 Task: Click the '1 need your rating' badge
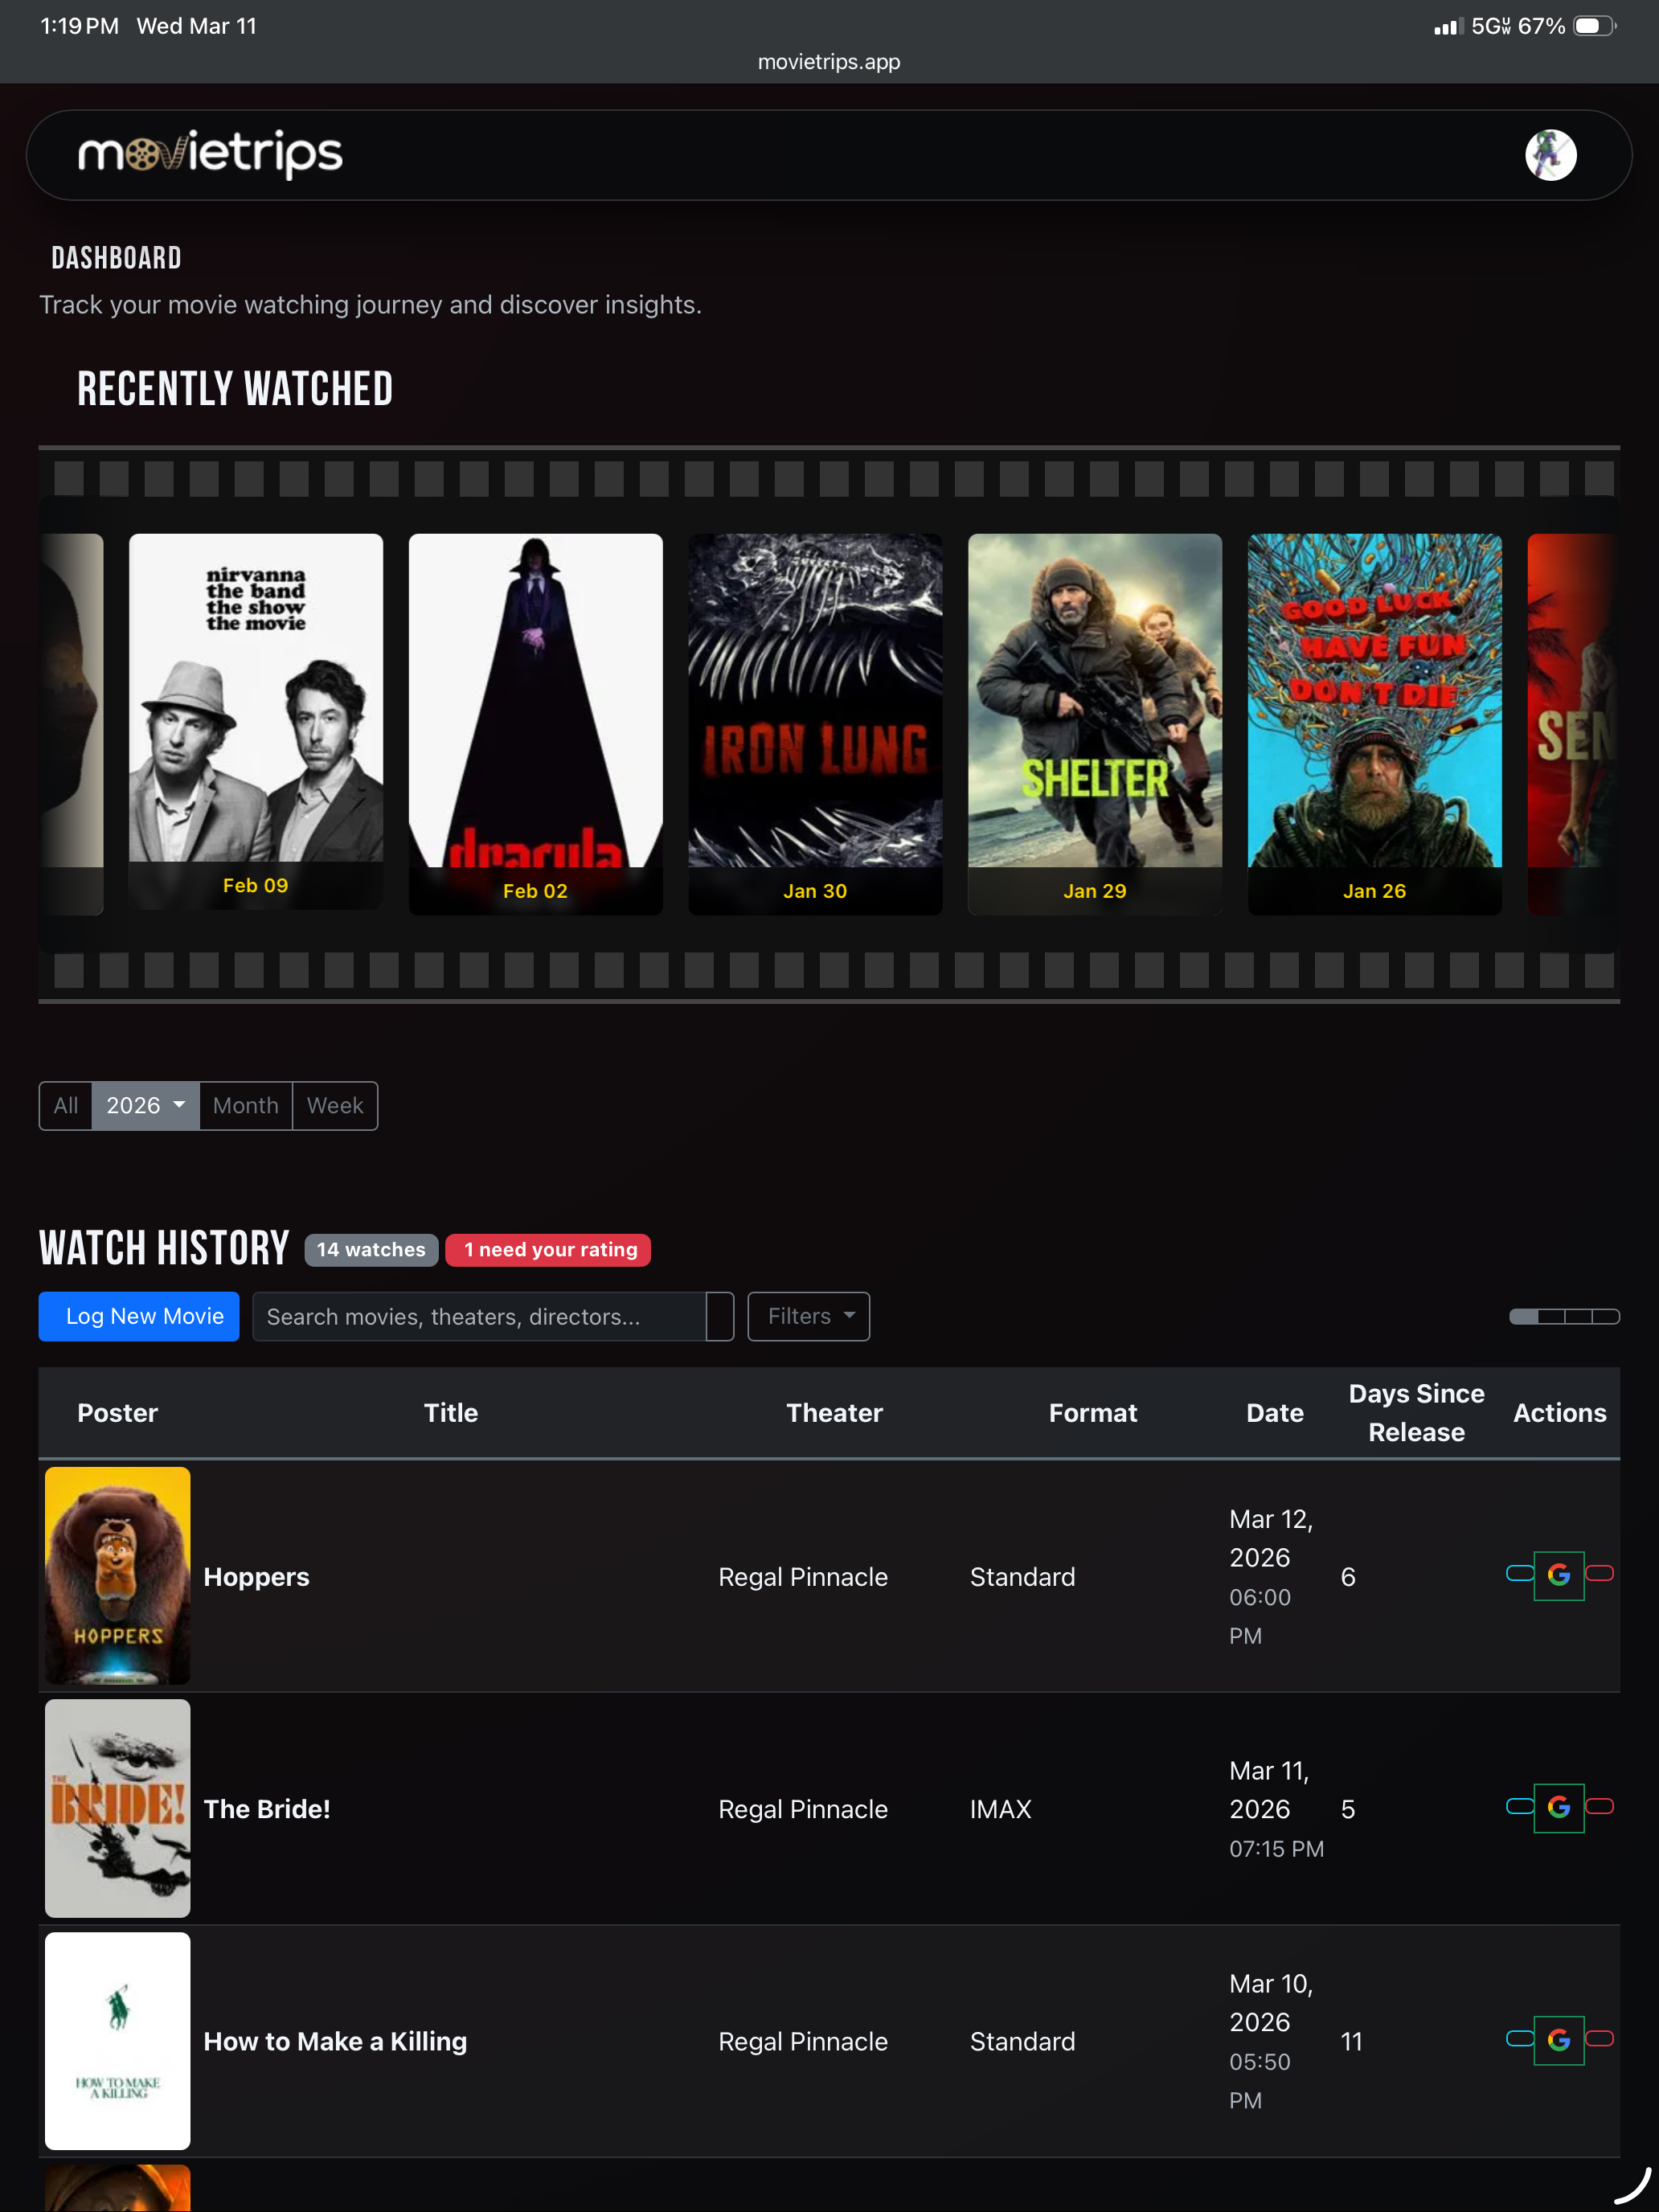click(x=548, y=1250)
